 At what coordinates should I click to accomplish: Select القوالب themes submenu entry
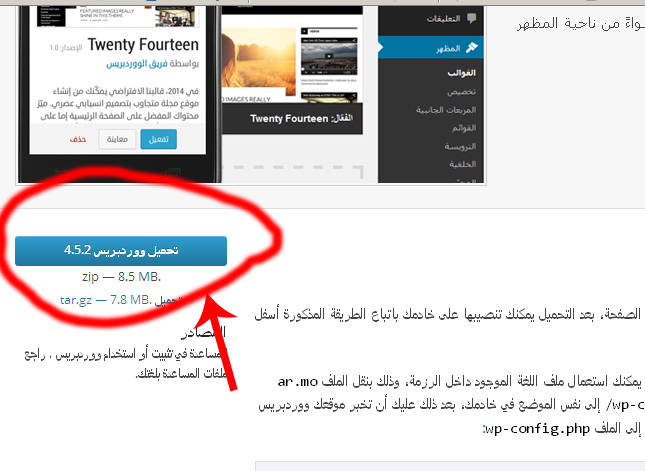pos(462,73)
